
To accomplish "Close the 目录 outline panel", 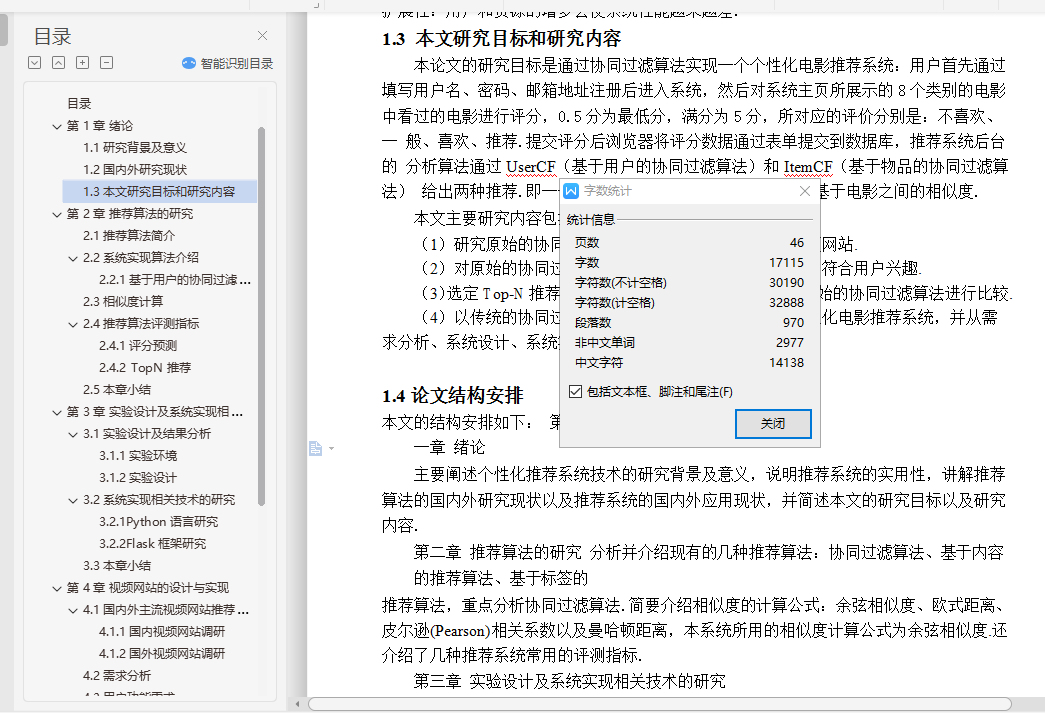I will coord(263,35).
